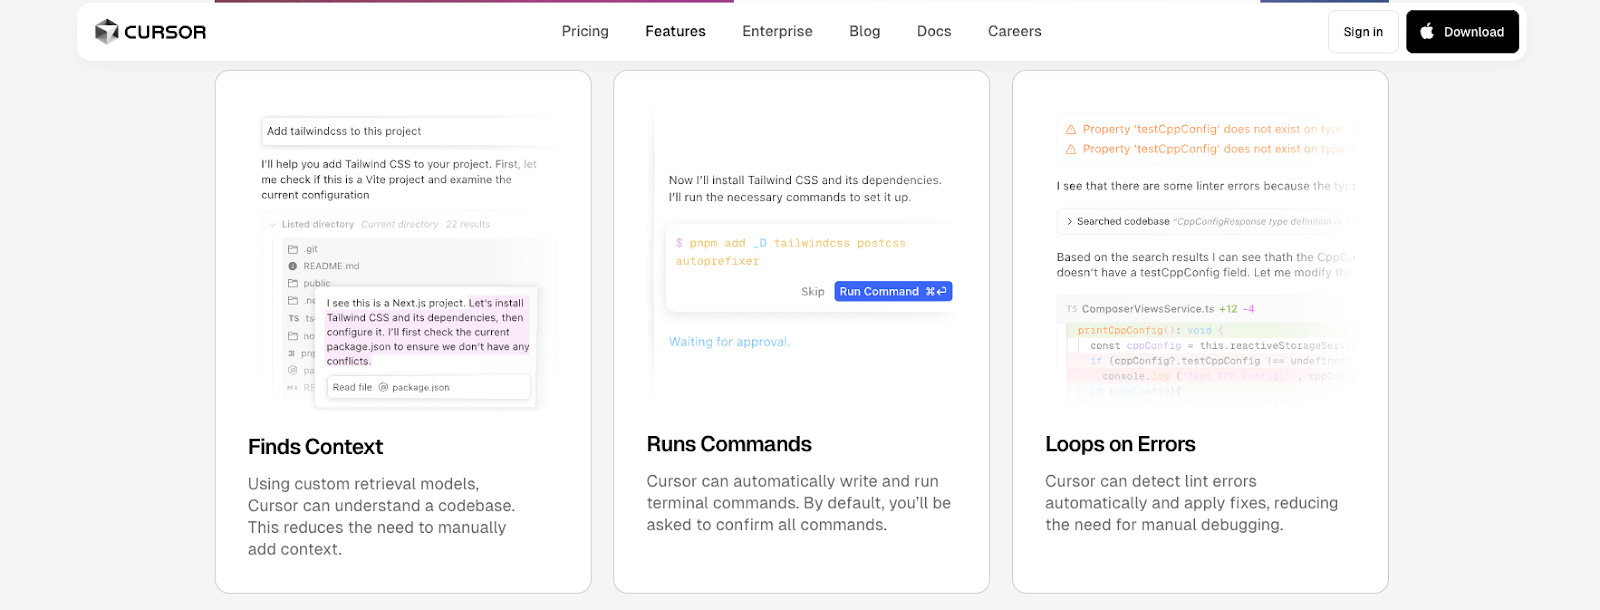Click the Finds Context heading

click(315, 447)
